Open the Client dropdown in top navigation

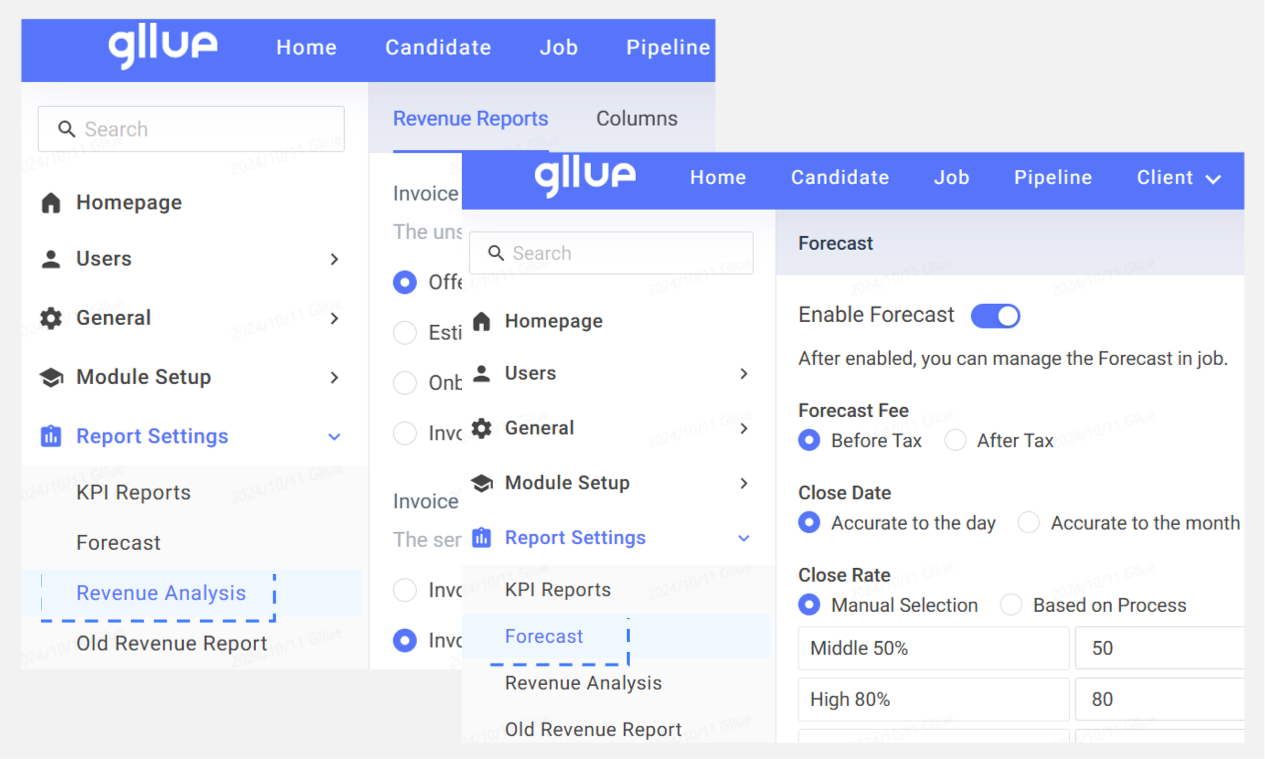point(1179,178)
